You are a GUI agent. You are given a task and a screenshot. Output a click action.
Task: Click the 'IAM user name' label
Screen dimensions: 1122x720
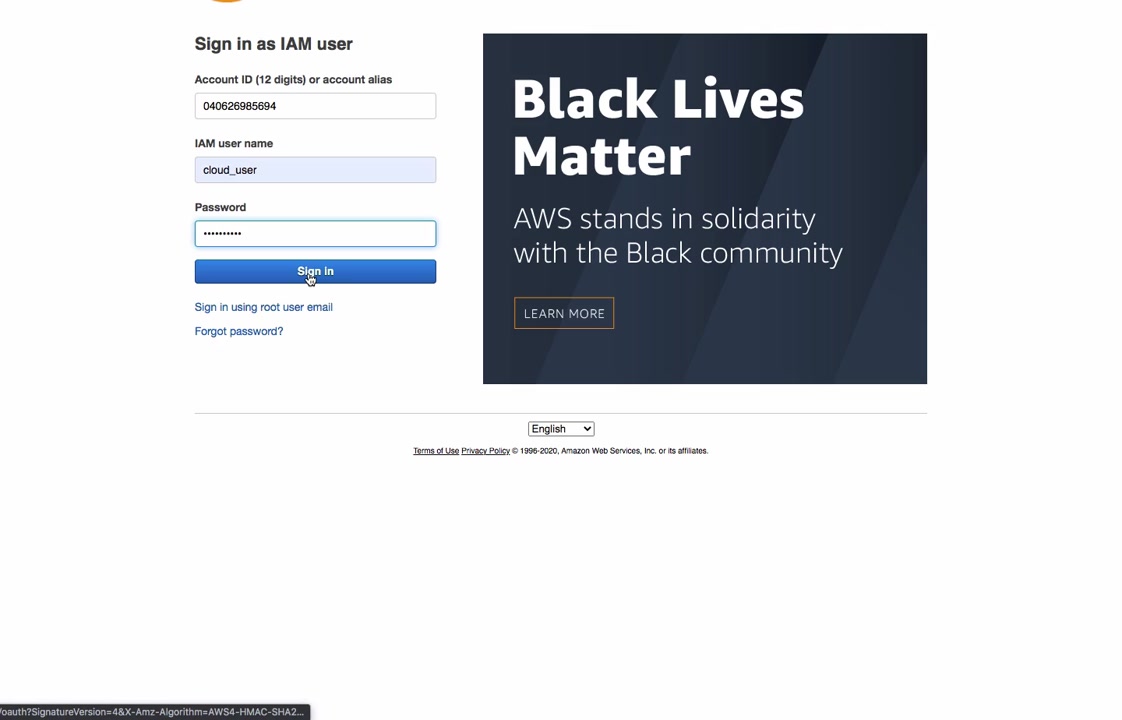click(x=233, y=143)
